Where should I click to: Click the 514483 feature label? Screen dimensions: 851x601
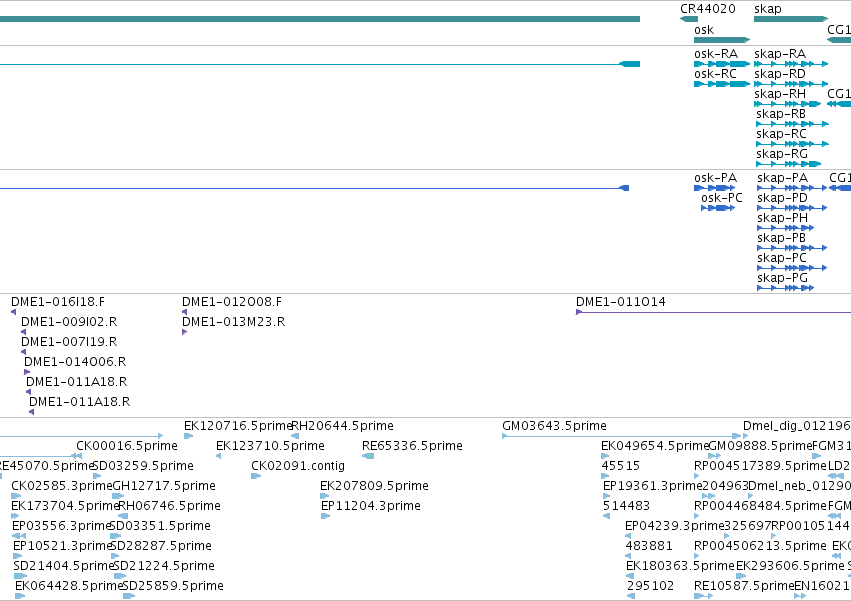coord(626,507)
